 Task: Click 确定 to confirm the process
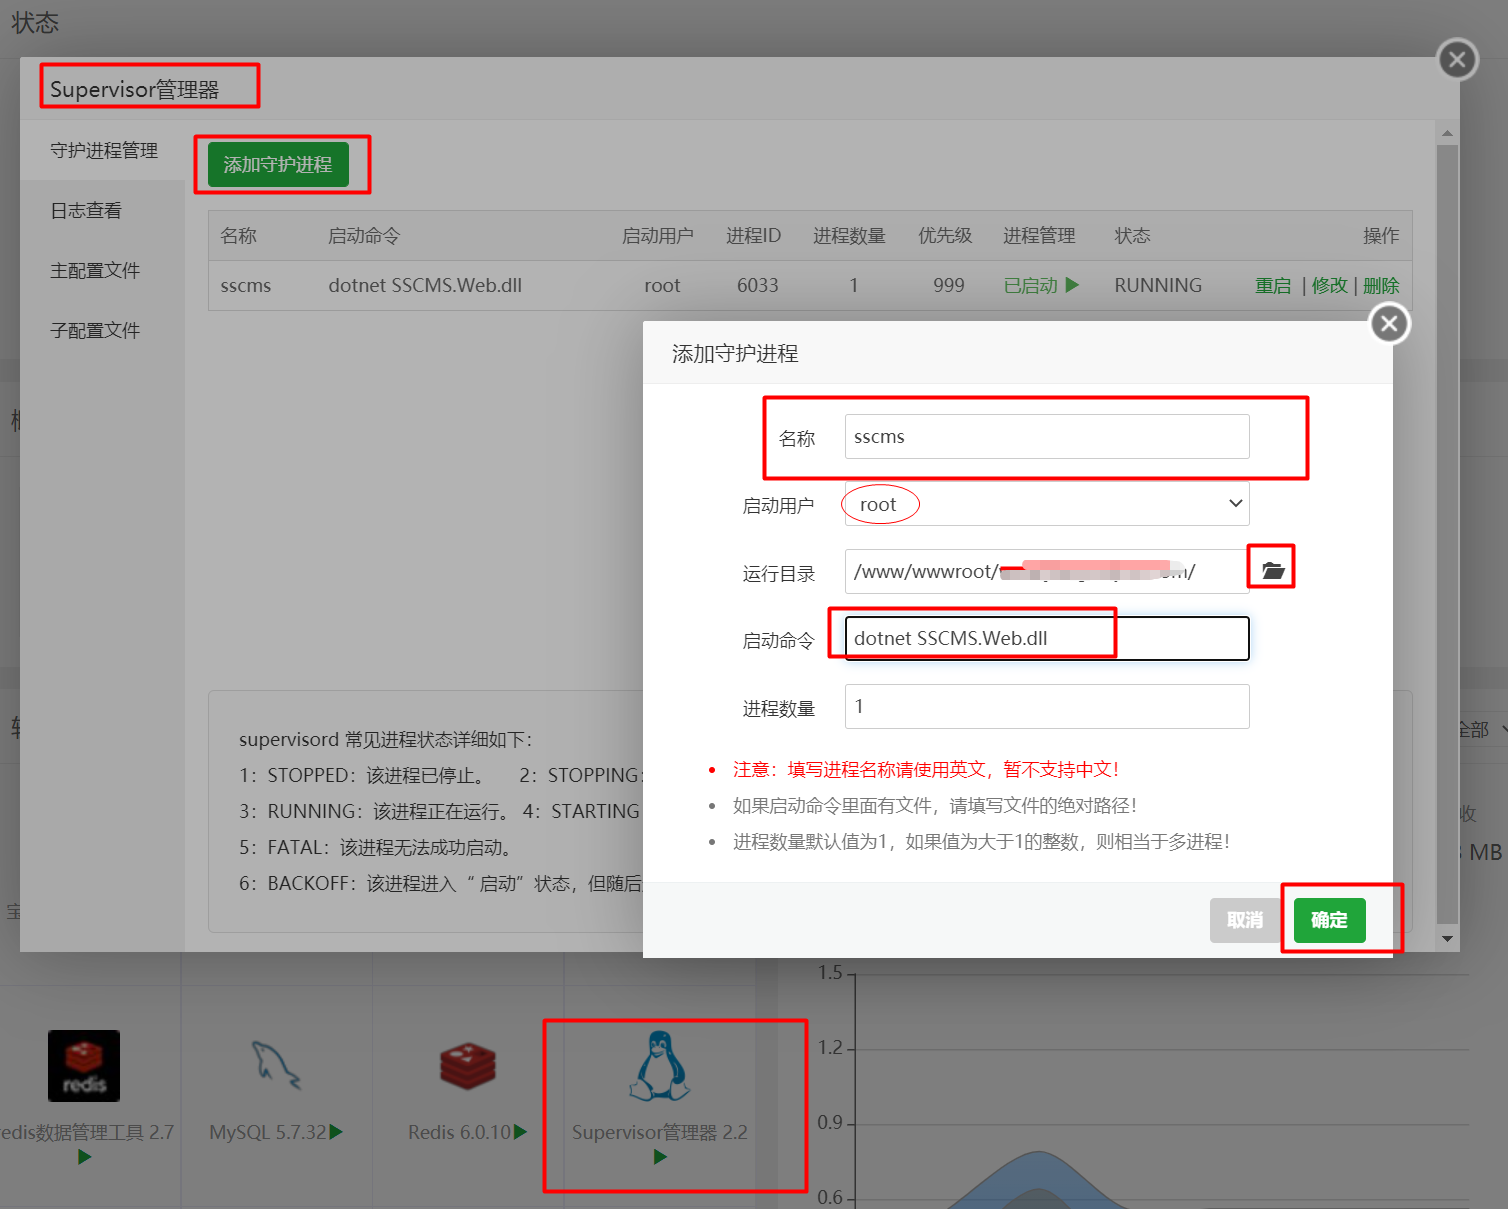pos(1329,920)
